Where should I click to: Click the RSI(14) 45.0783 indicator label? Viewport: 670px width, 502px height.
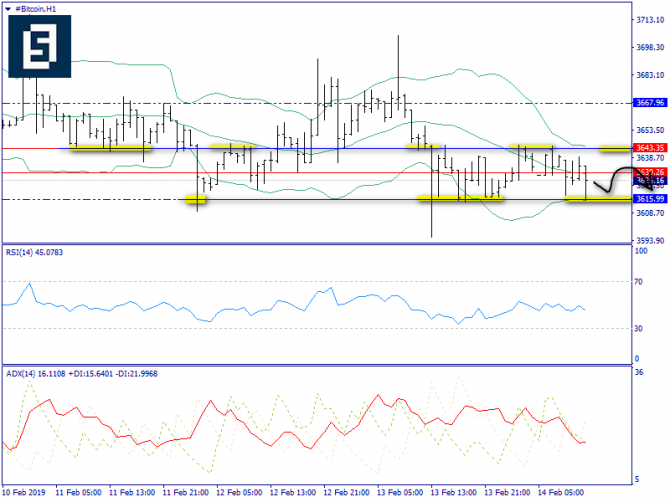[x=34, y=252]
